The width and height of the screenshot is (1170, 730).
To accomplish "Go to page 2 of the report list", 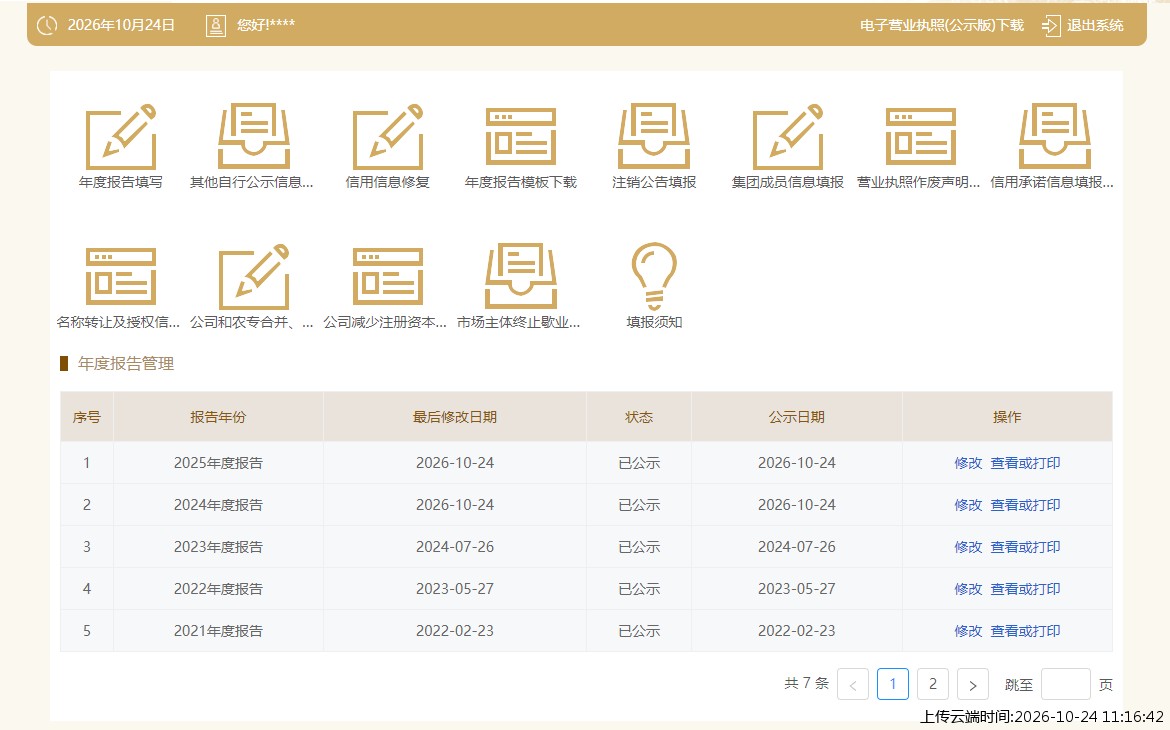I will [933, 684].
